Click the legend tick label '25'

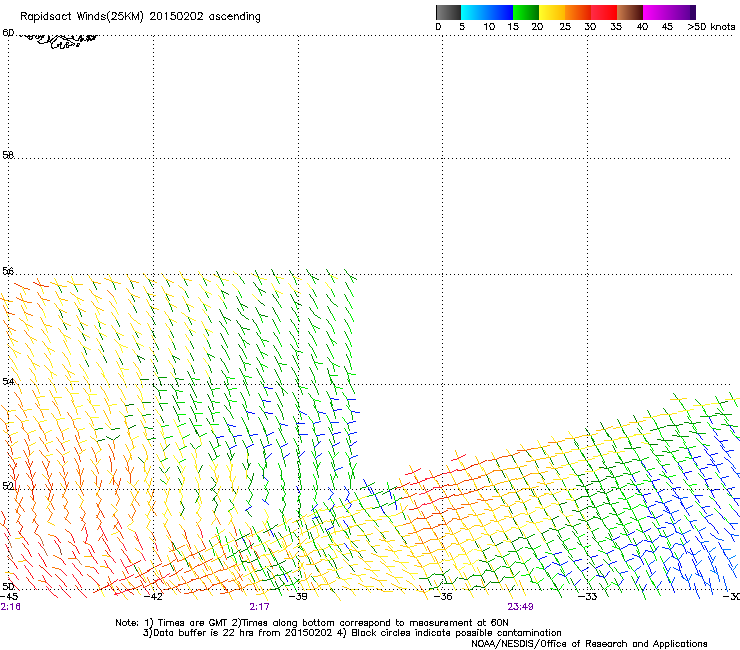[x=565, y=27]
